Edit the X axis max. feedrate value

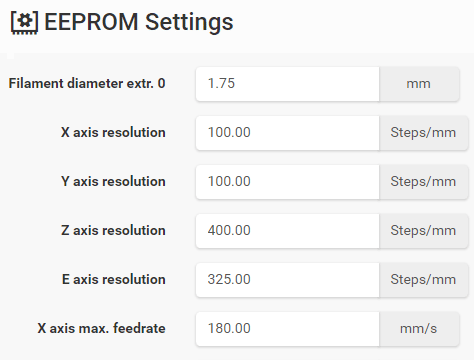pos(288,329)
